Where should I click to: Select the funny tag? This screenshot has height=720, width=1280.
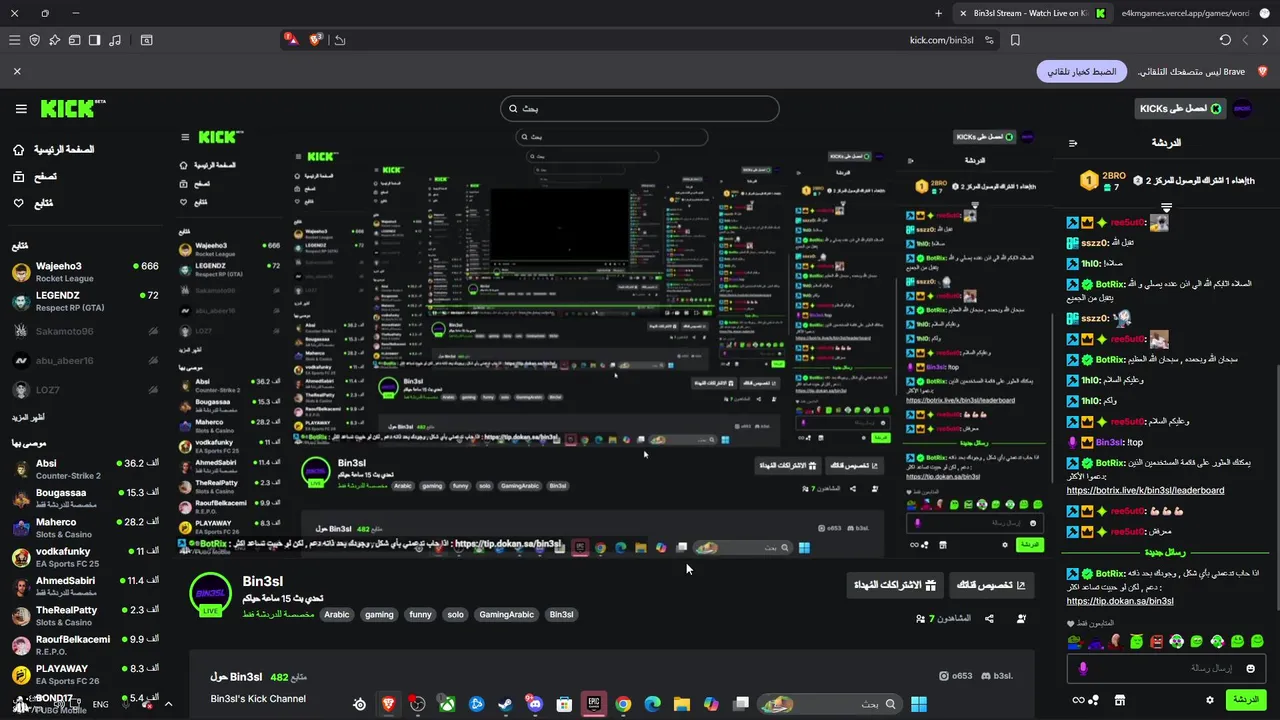coord(420,614)
